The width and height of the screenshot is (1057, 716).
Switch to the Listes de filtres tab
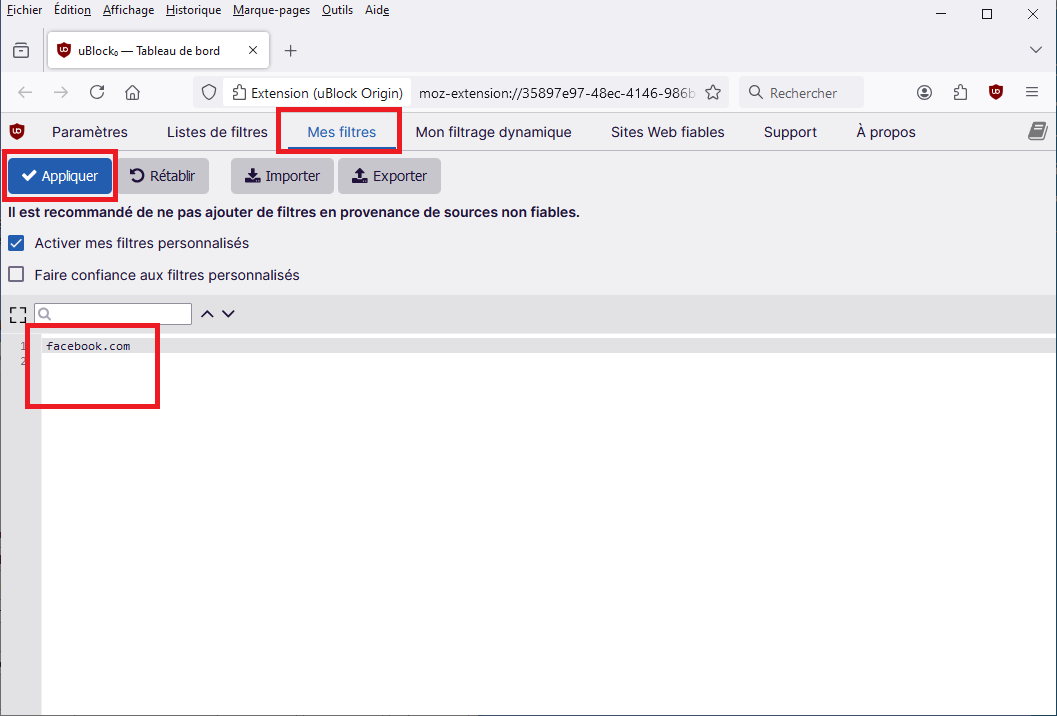(x=217, y=132)
